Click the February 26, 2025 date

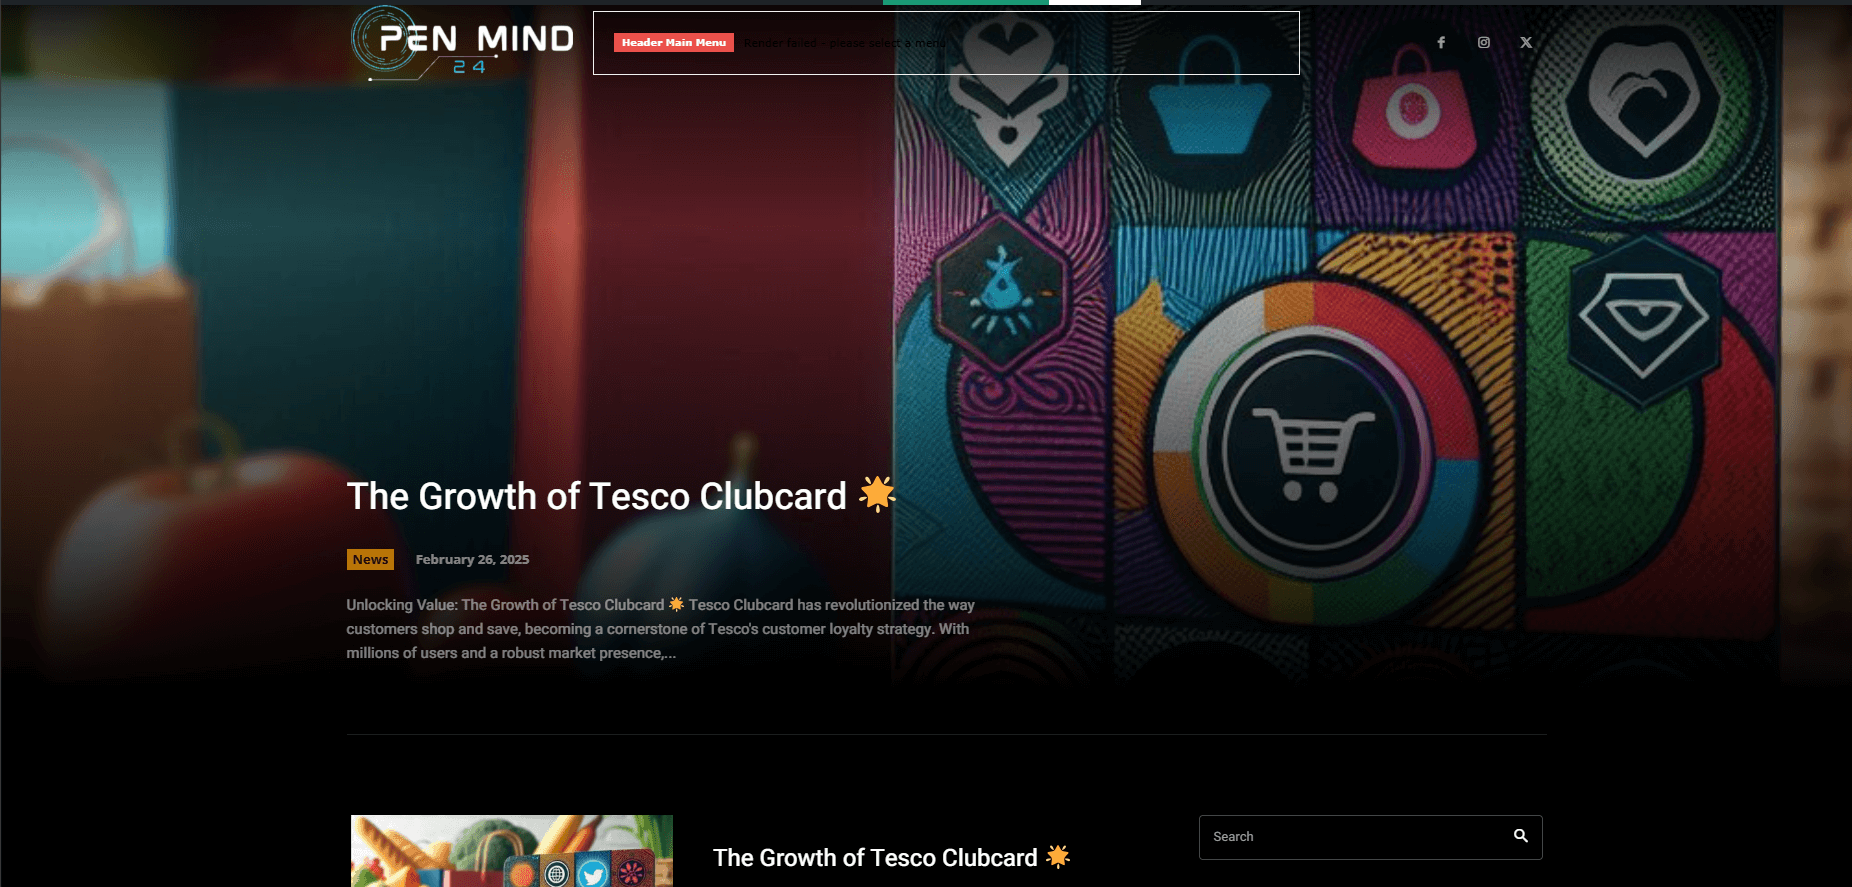pyautogui.click(x=472, y=559)
